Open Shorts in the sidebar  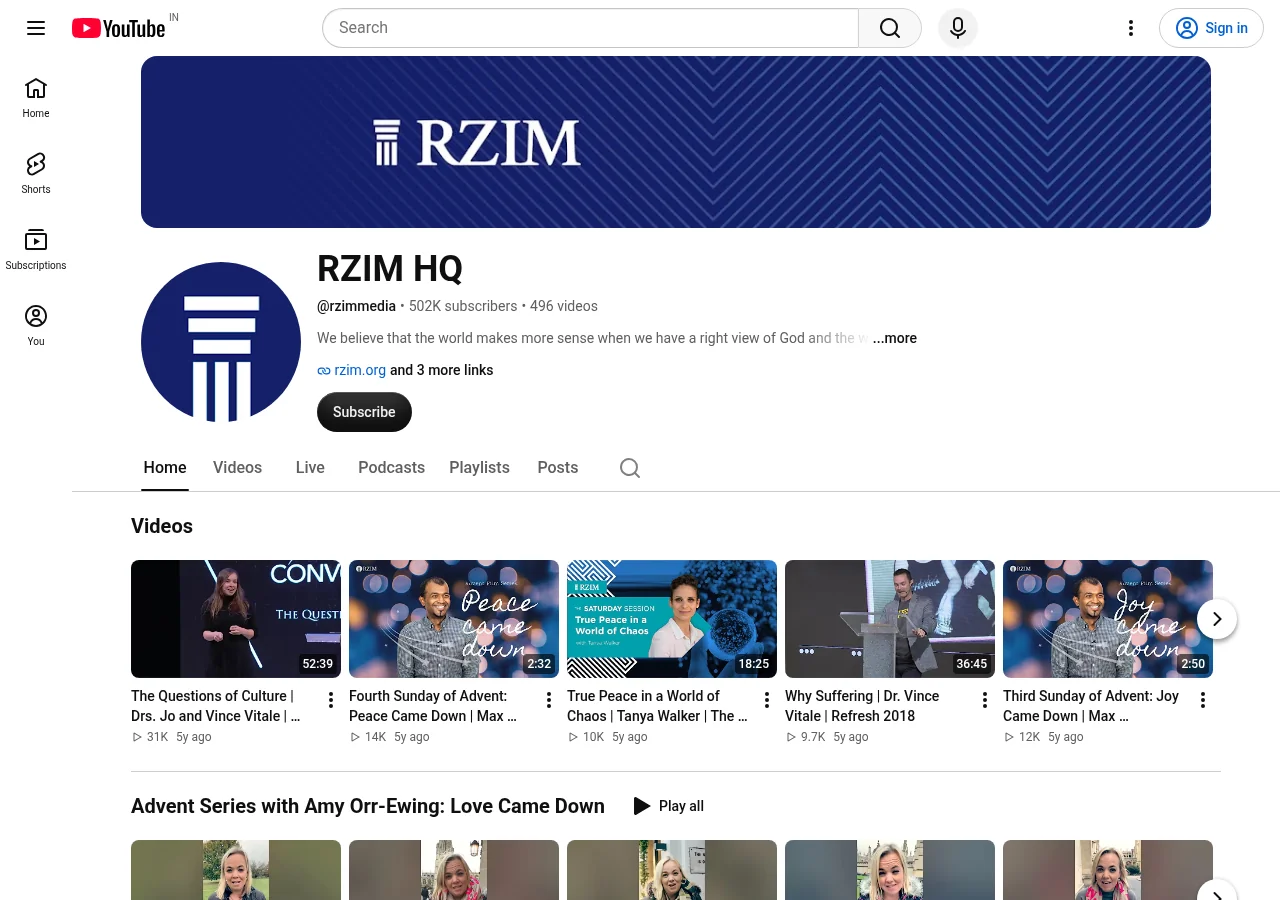pyautogui.click(x=36, y=174)
